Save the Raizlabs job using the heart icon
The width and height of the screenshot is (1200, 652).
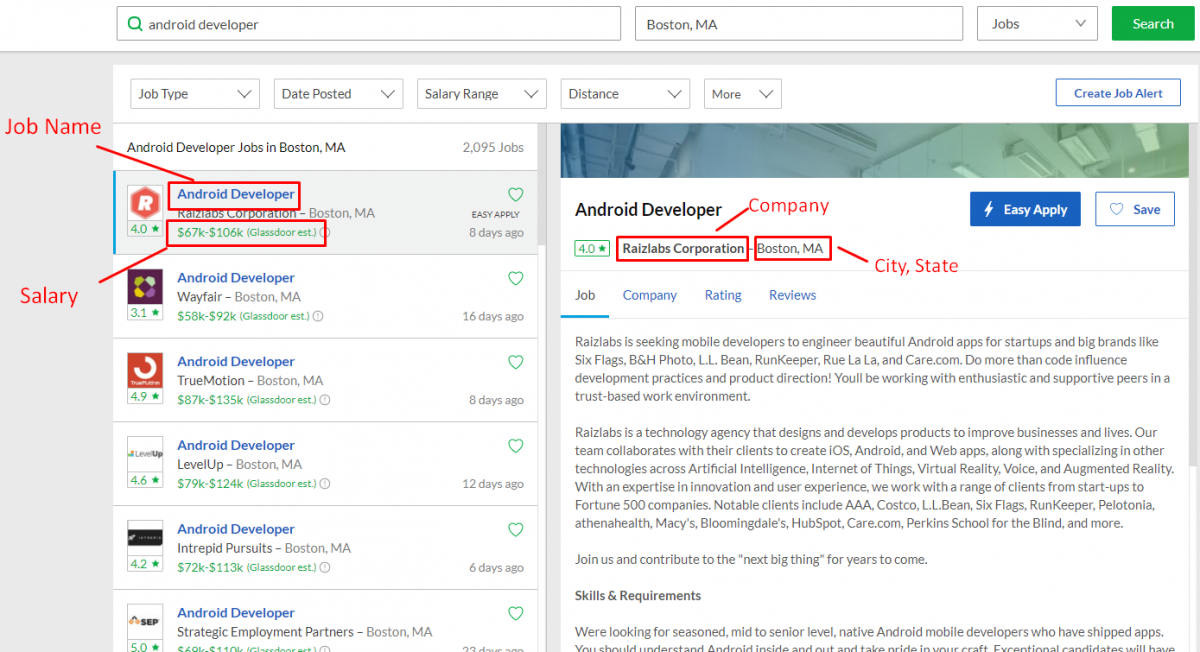515,194
